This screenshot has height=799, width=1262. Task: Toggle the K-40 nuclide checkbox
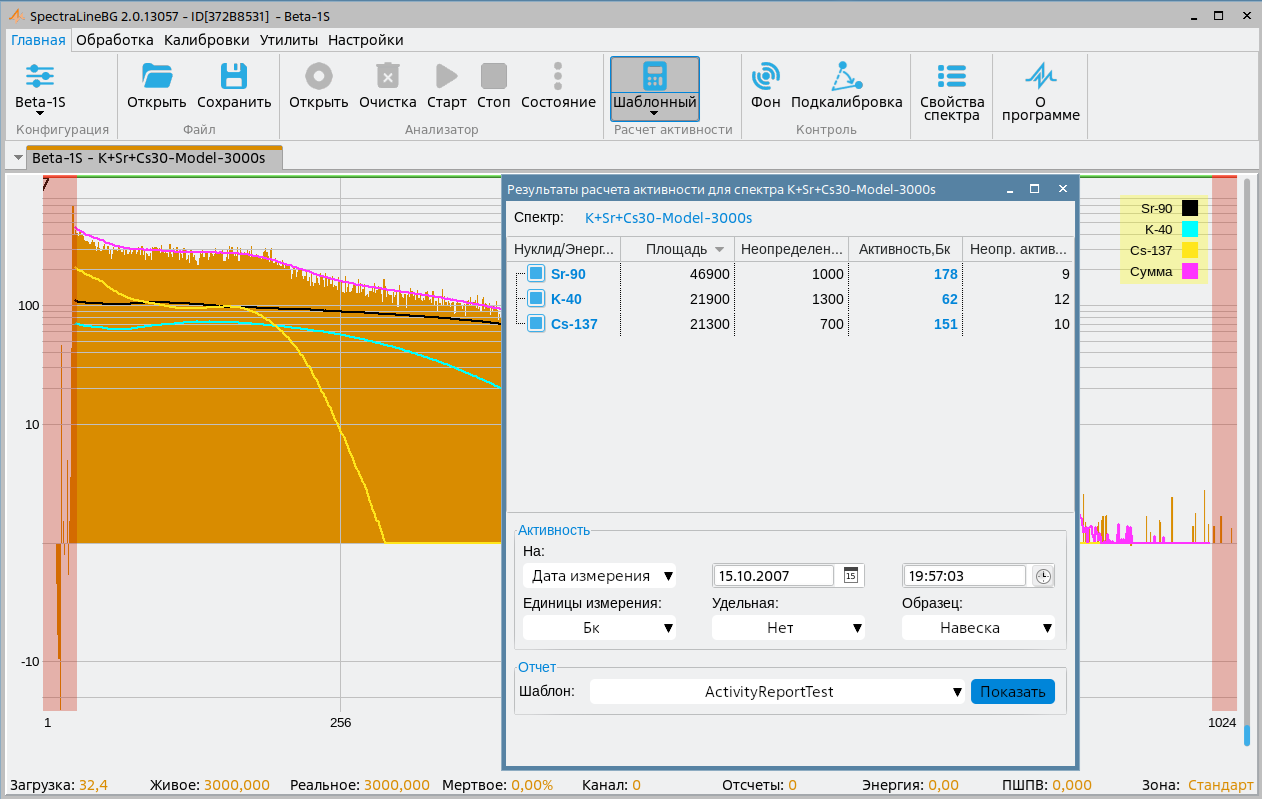536,299
